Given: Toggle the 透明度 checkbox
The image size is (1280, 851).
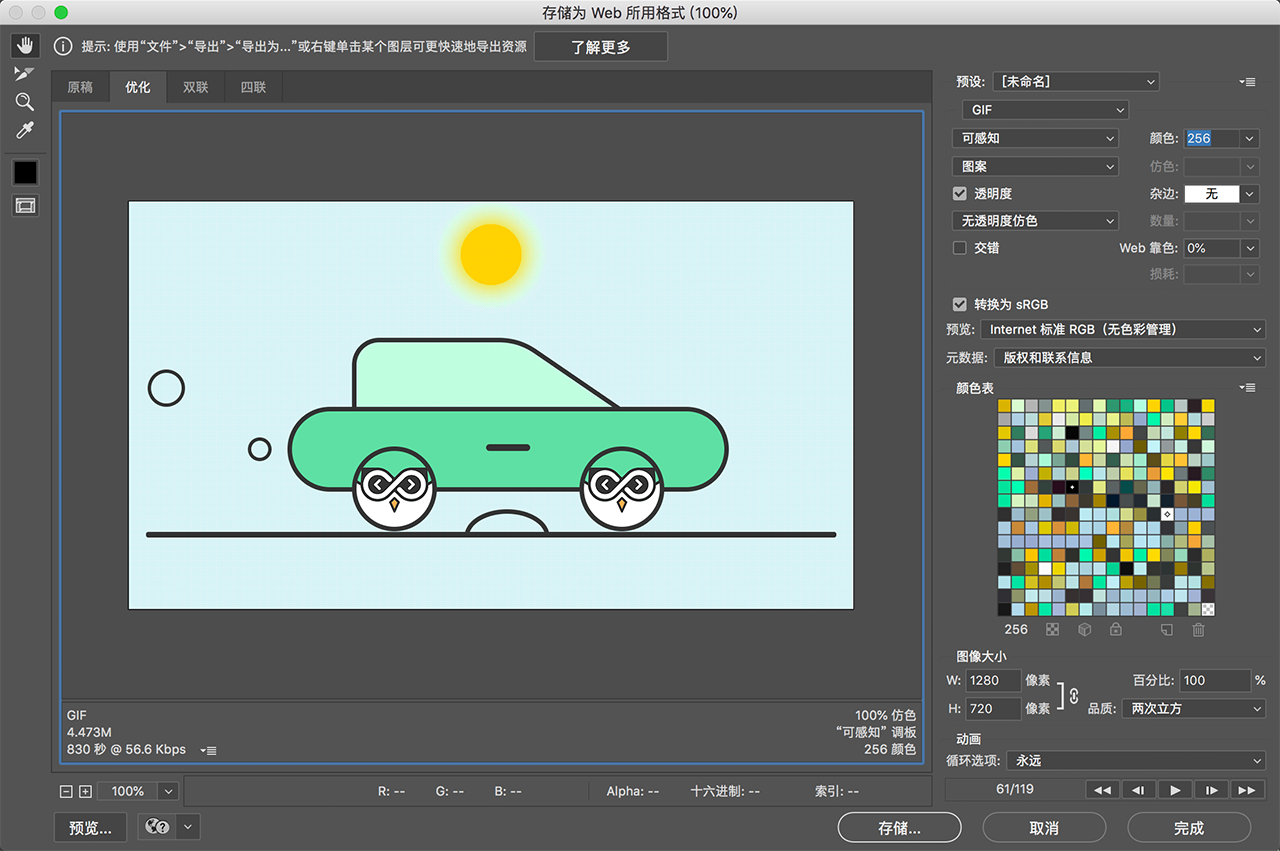Looking at the screenshot, I should tap(960, 194).
